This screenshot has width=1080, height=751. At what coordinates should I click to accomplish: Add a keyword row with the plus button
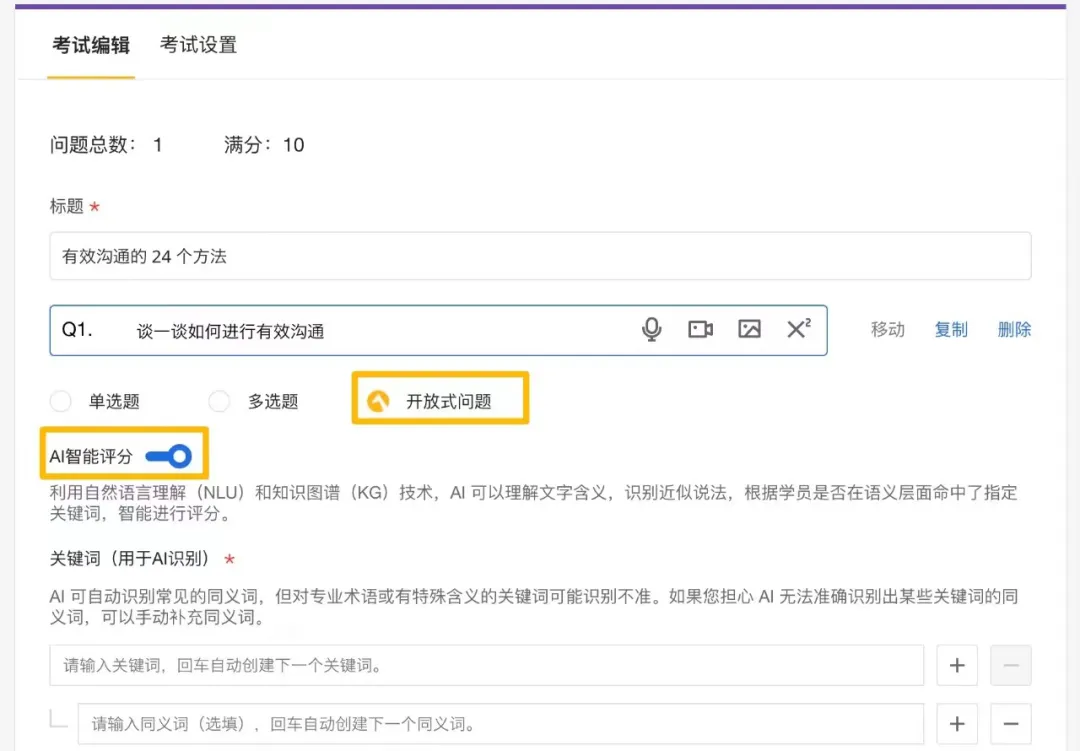(957, 665)
